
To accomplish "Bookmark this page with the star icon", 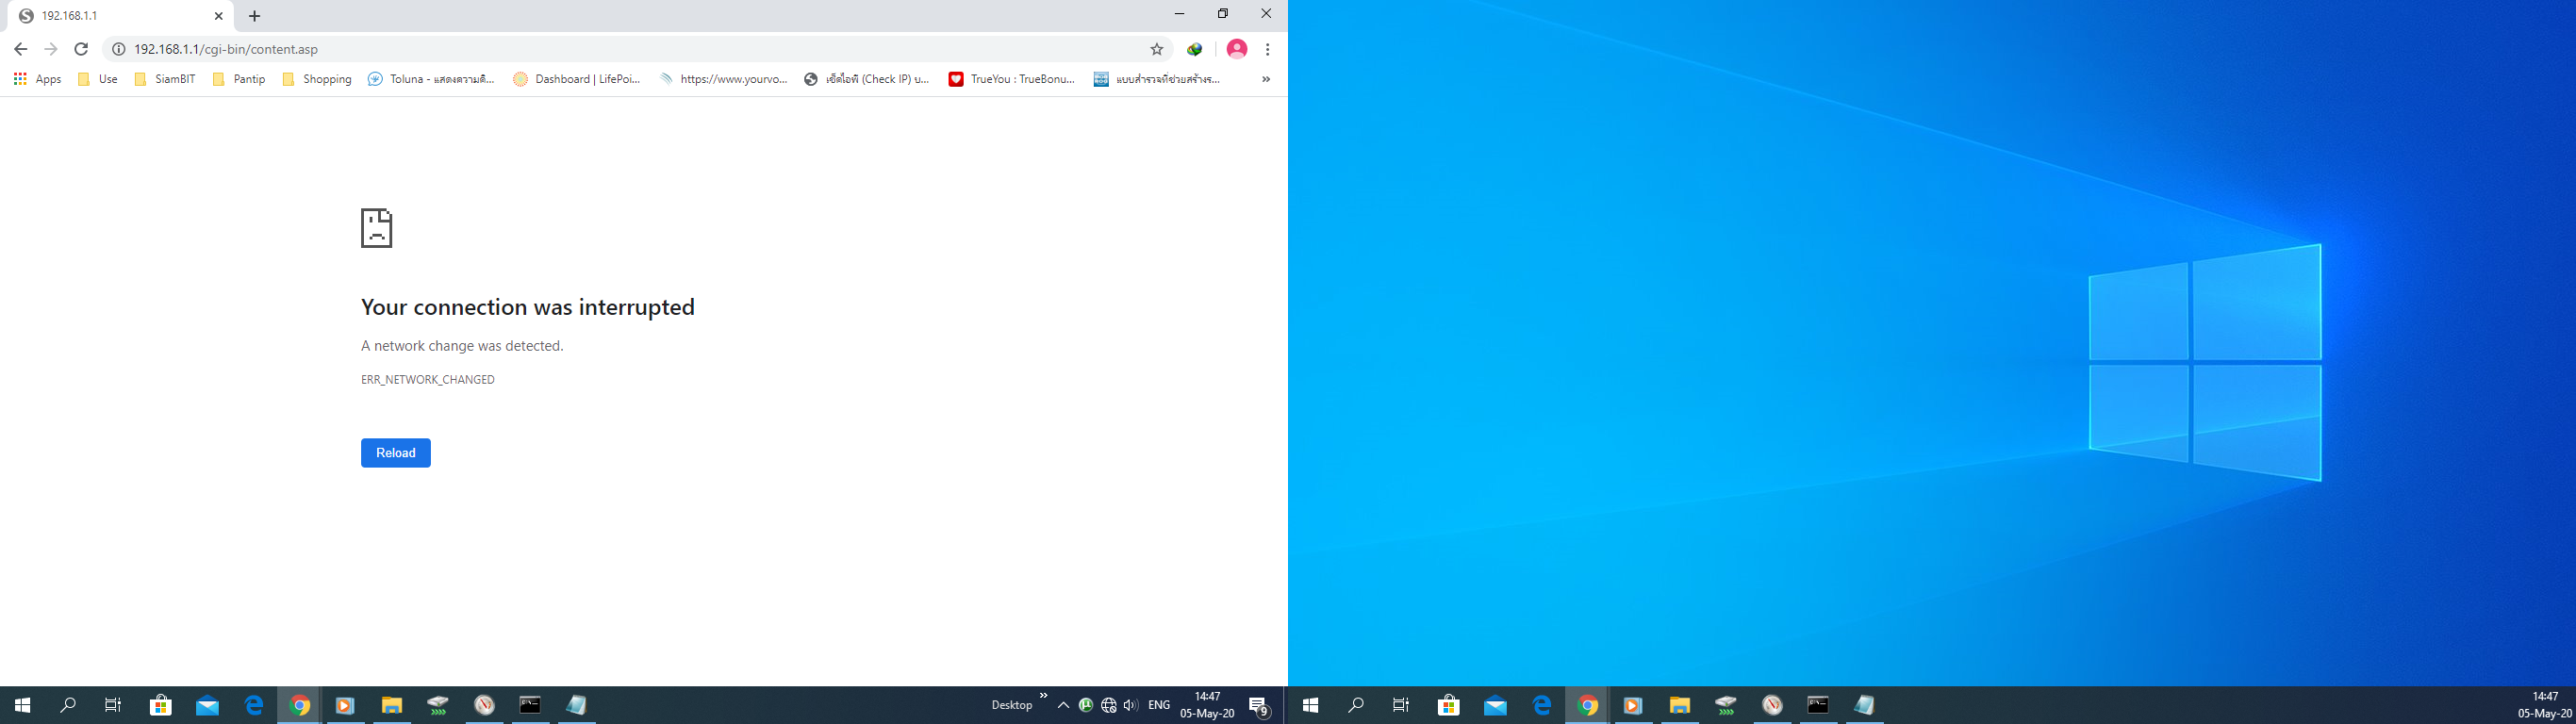I will (1157, 49).
